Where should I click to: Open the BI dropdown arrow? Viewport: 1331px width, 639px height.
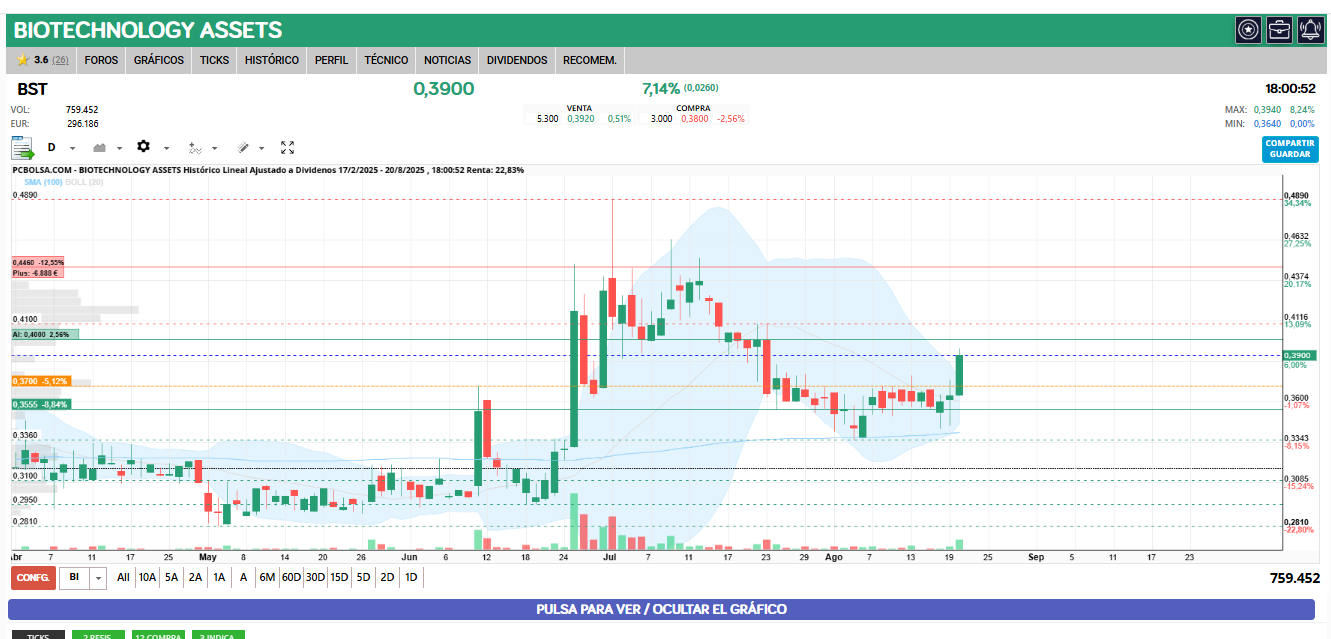coord(98,577)
